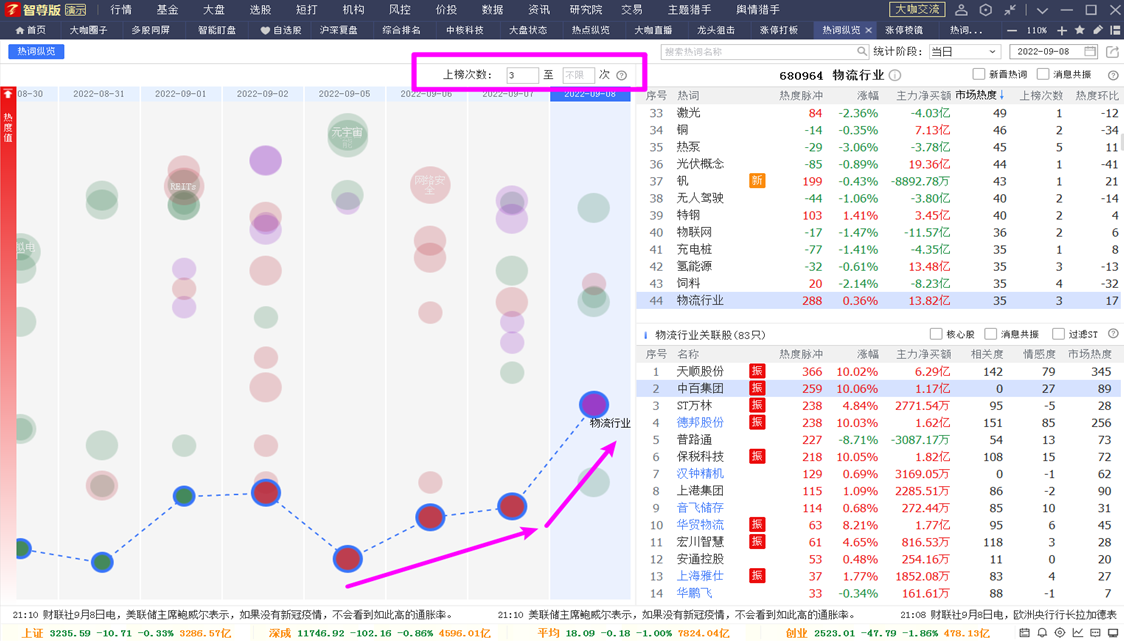The image size is (1124, 641).
Task: Click the line chart icon in status bar
Action: click(x=1078, y=633)
